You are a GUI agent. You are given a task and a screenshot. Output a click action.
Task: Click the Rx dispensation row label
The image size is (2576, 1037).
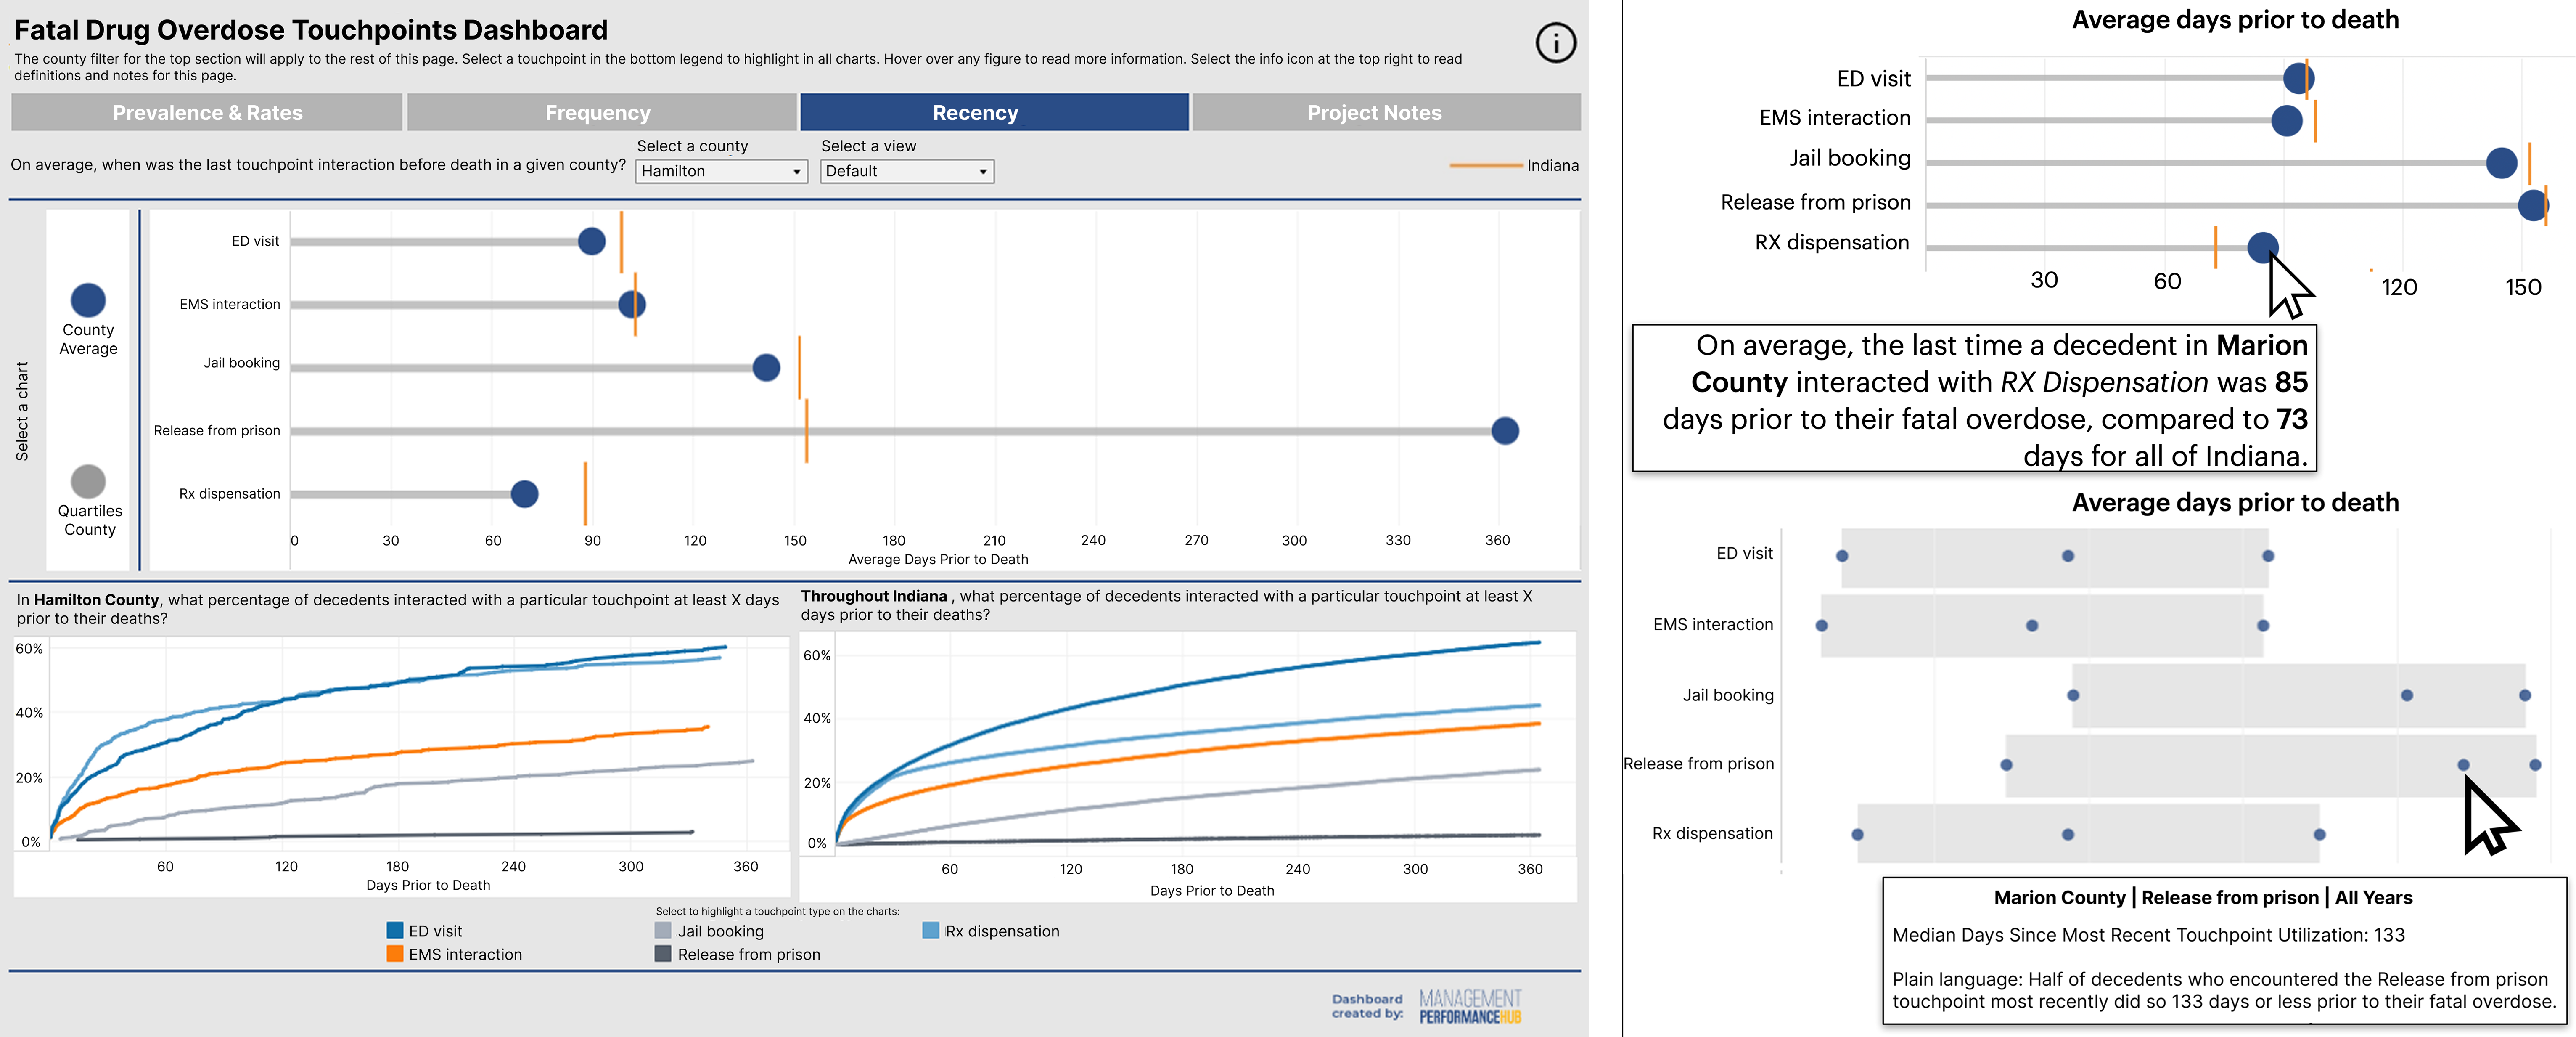(230, 494)
